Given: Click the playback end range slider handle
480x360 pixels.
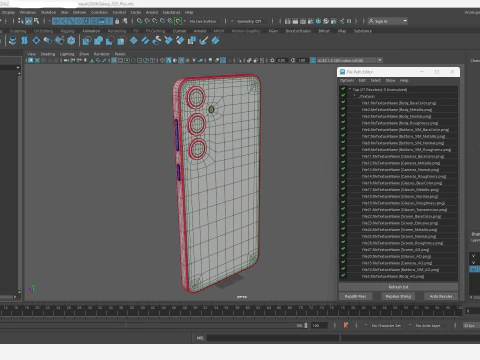Looking at the screenshot, I should (306, 325).
